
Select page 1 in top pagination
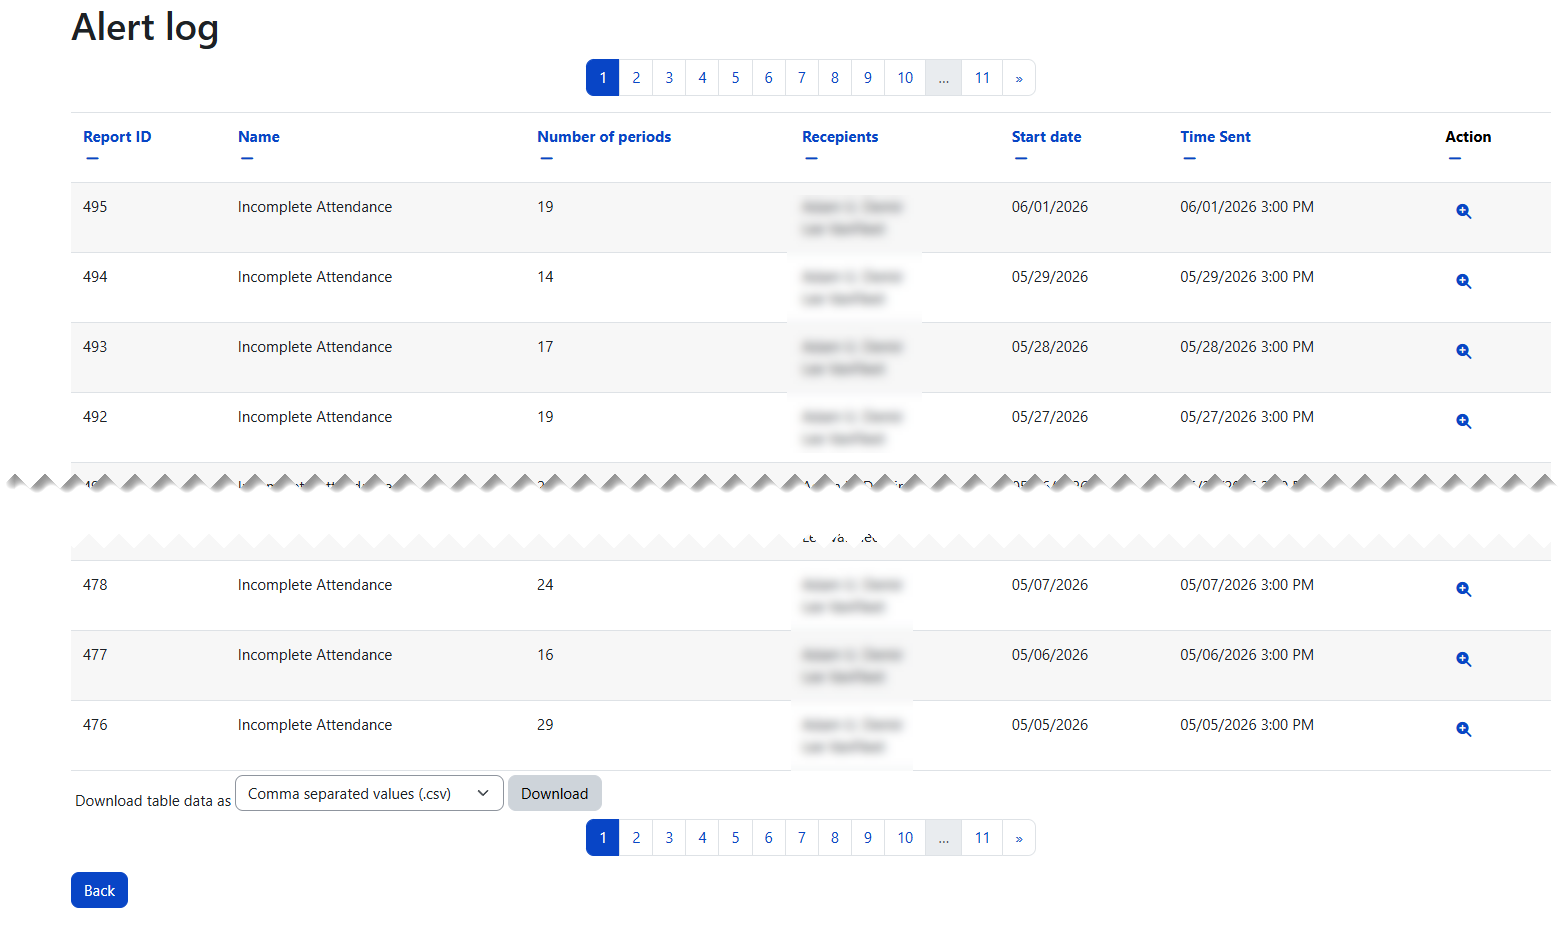[x=603, y=78]
